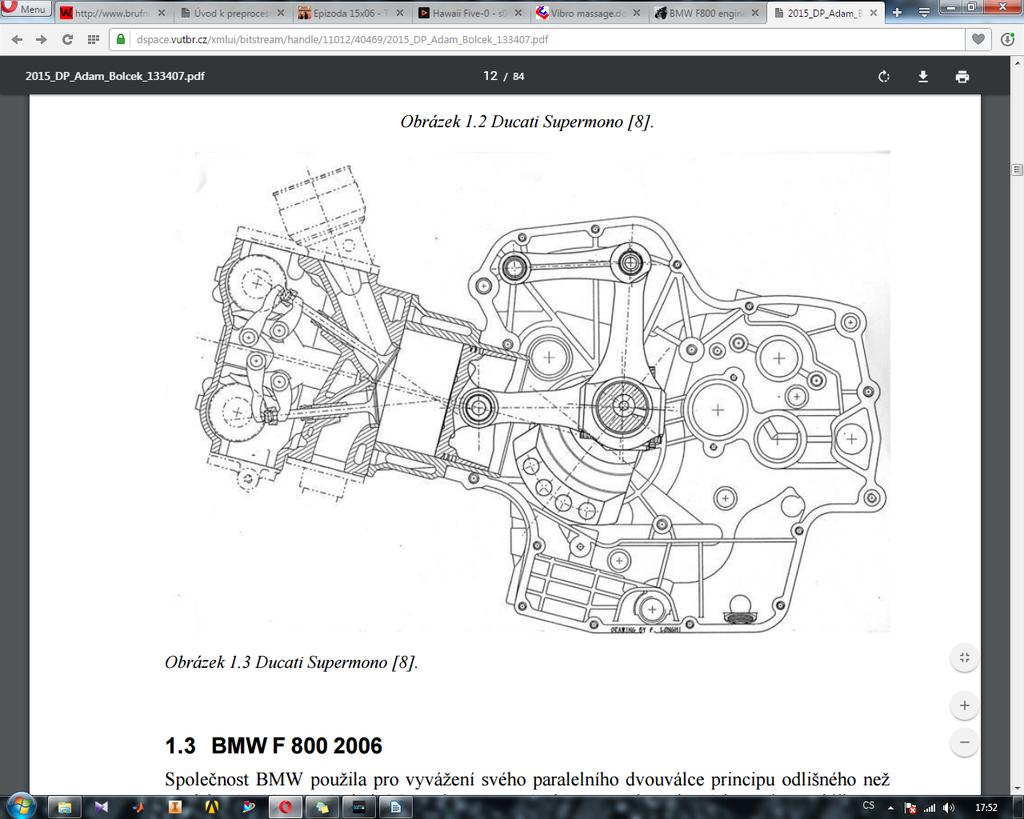The height and width of the screenshot is (819, 1024).
Task: Edit the PDF page number 12 field
Action: pyautogui.click(x=490, y=76)
